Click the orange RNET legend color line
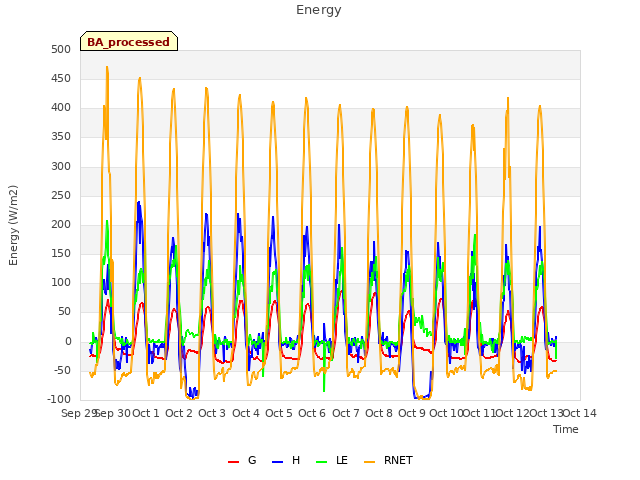This screenshot has width=640, height=480. pyautogui.click(x=369, y=462)
